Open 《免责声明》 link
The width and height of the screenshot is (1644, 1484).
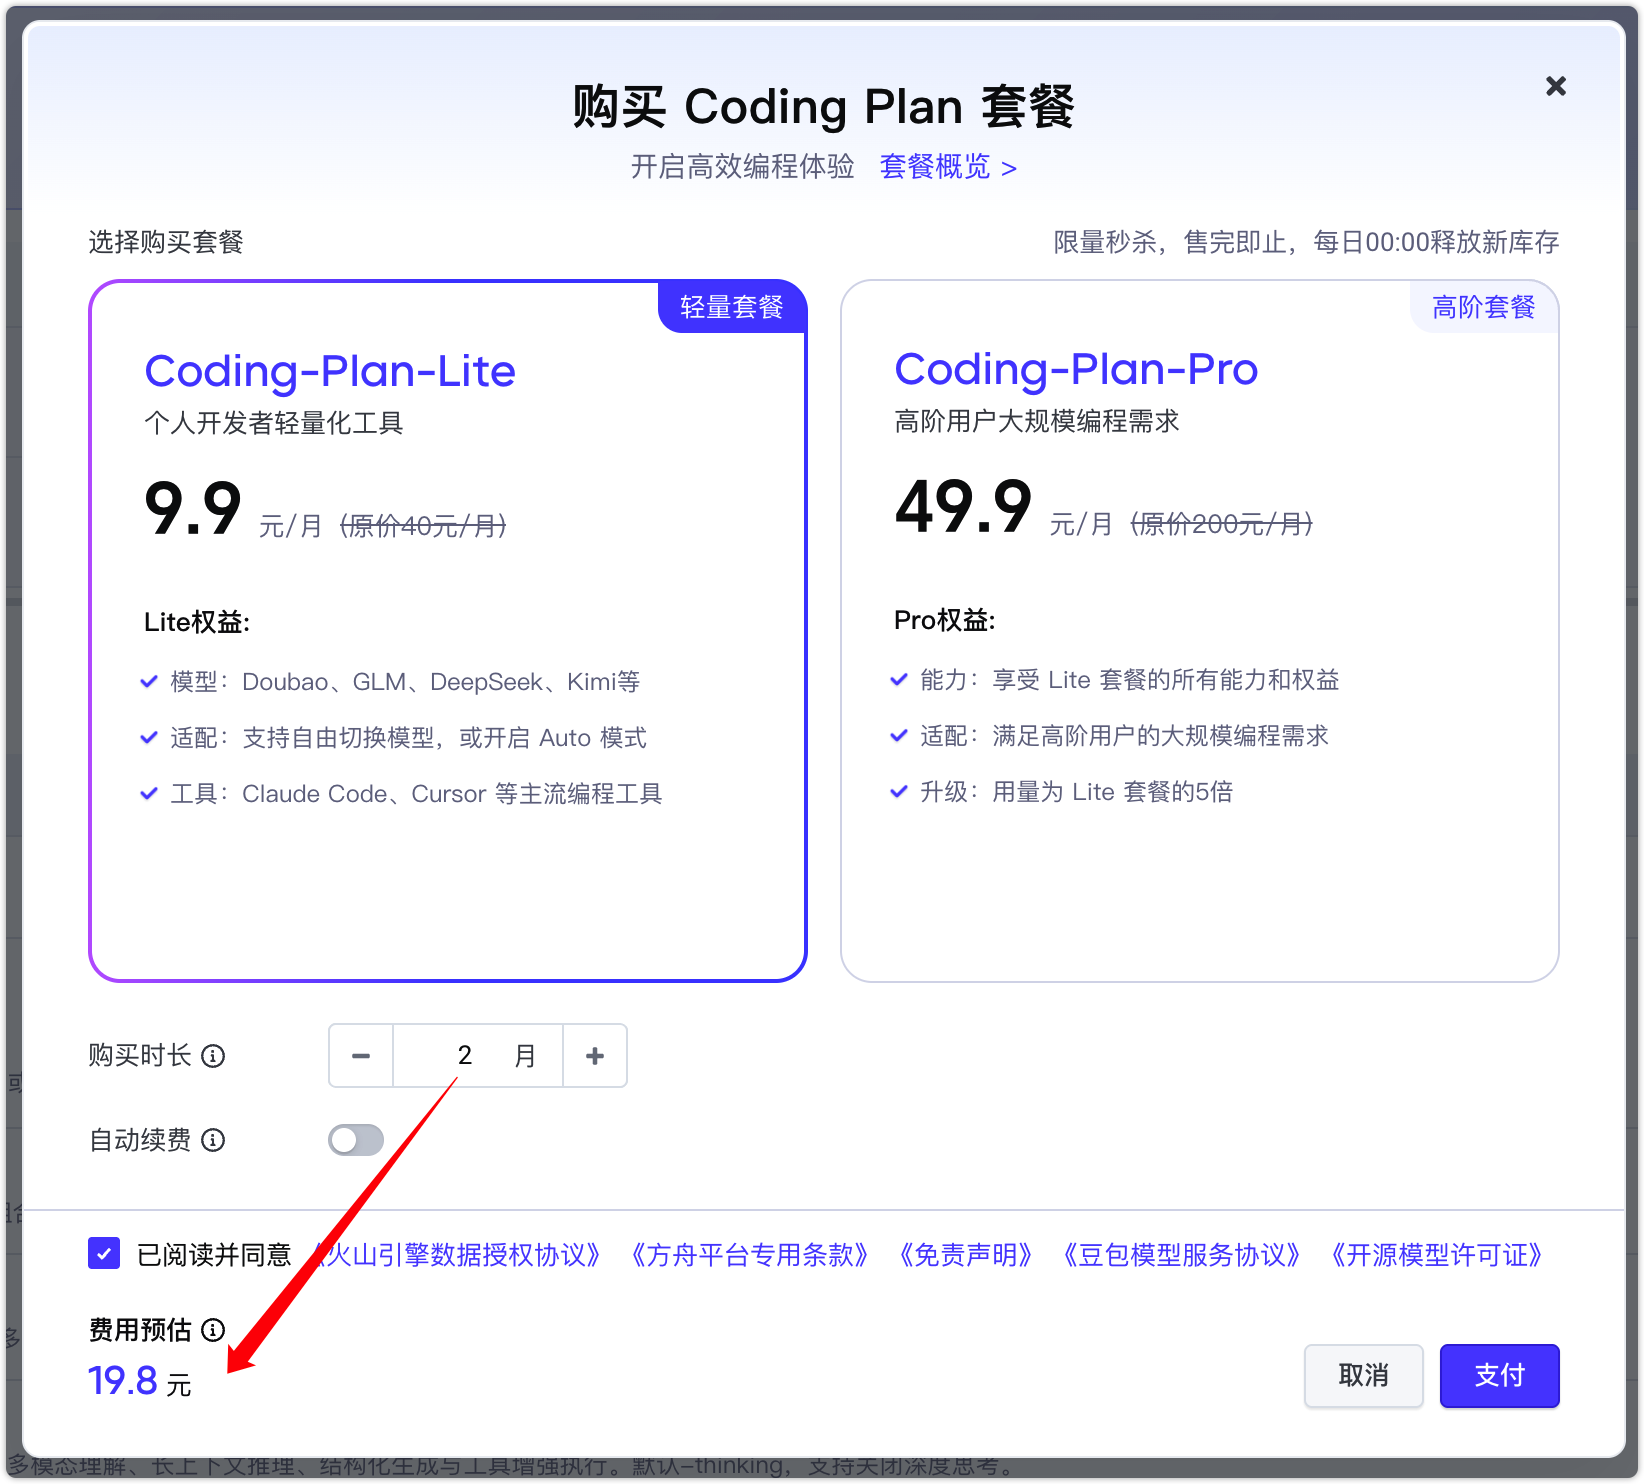click(965, 1255)
